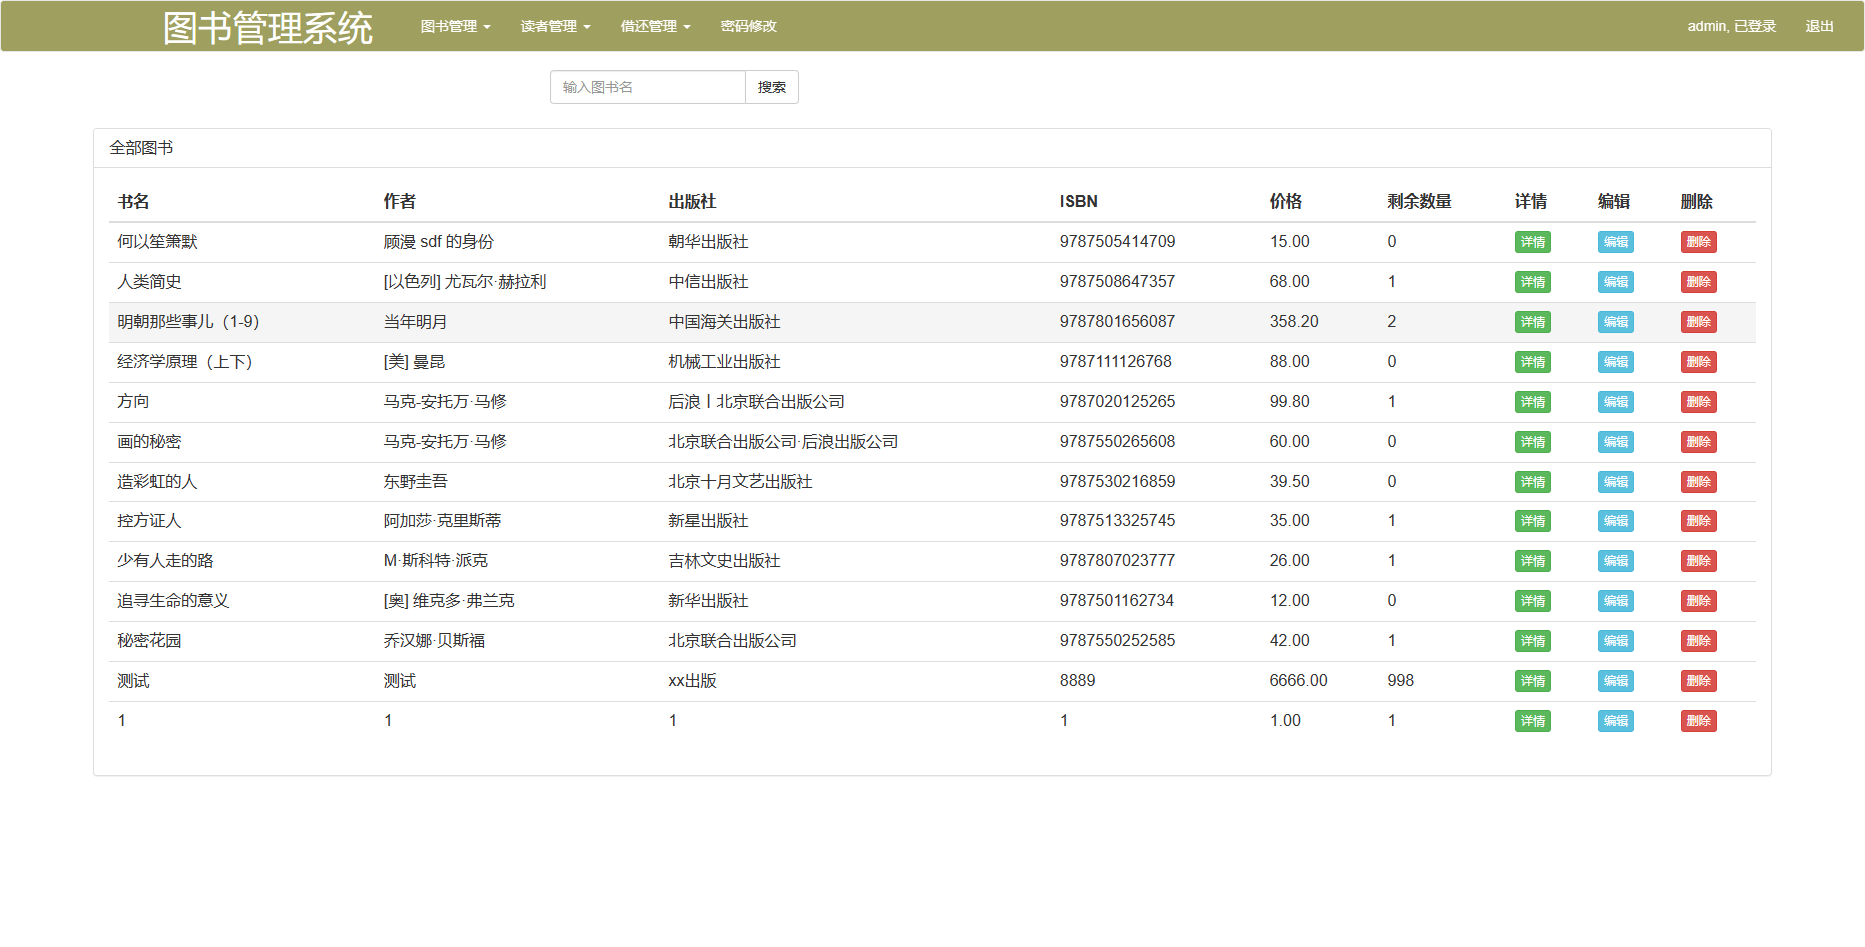The height and width of the screenshot is (947, 1865).
Task: Expand 借还管理 dropdown in navbar
Action: 655,26
